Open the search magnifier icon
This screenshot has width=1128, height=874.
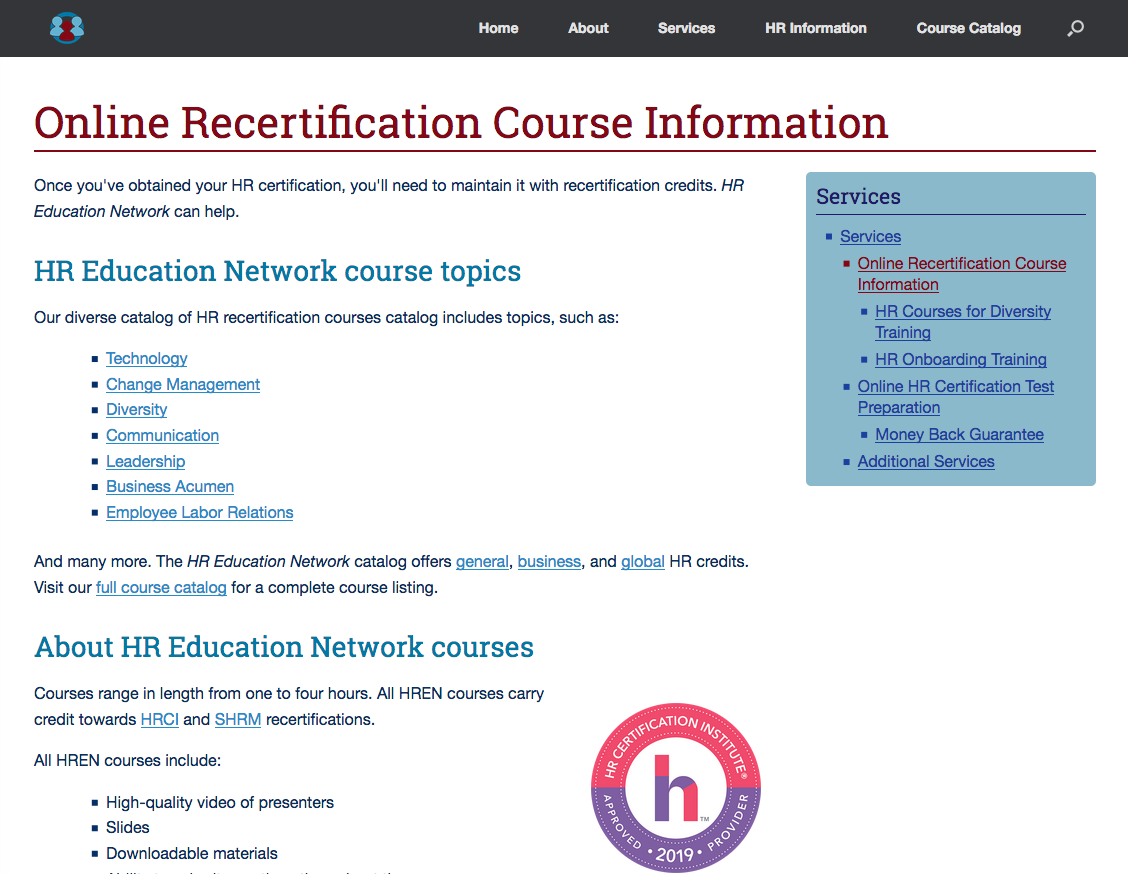click(1075, 29)
